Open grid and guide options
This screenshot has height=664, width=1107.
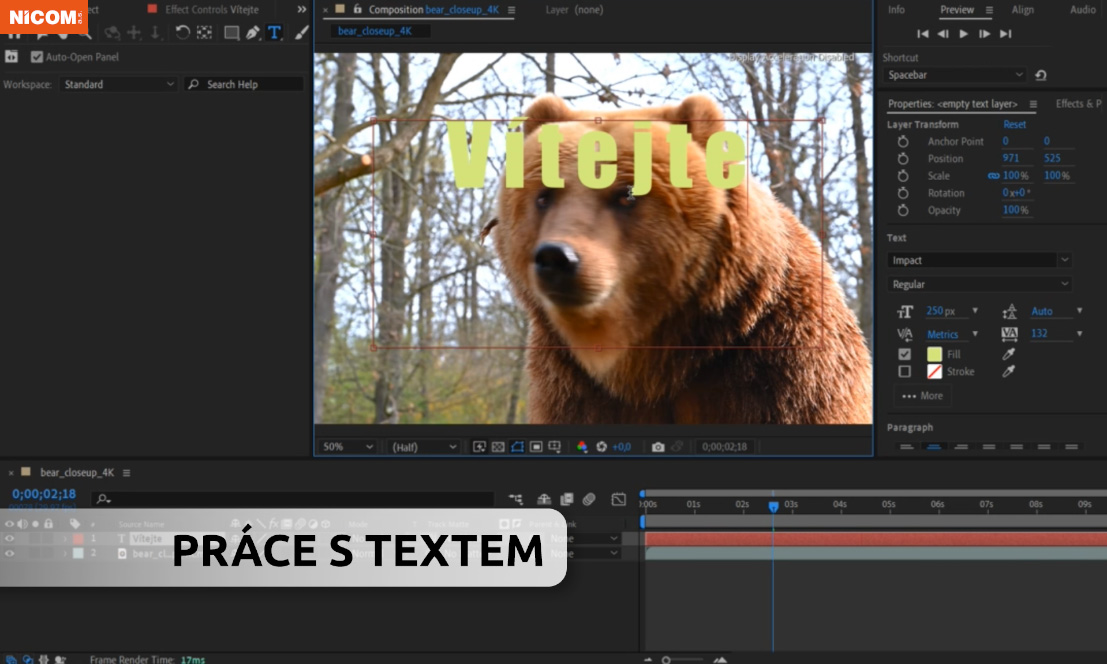click(555, 447)
